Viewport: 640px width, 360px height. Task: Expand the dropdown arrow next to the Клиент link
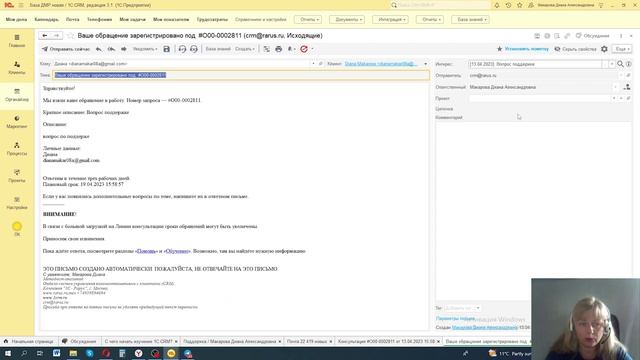[x=425, y=64]
